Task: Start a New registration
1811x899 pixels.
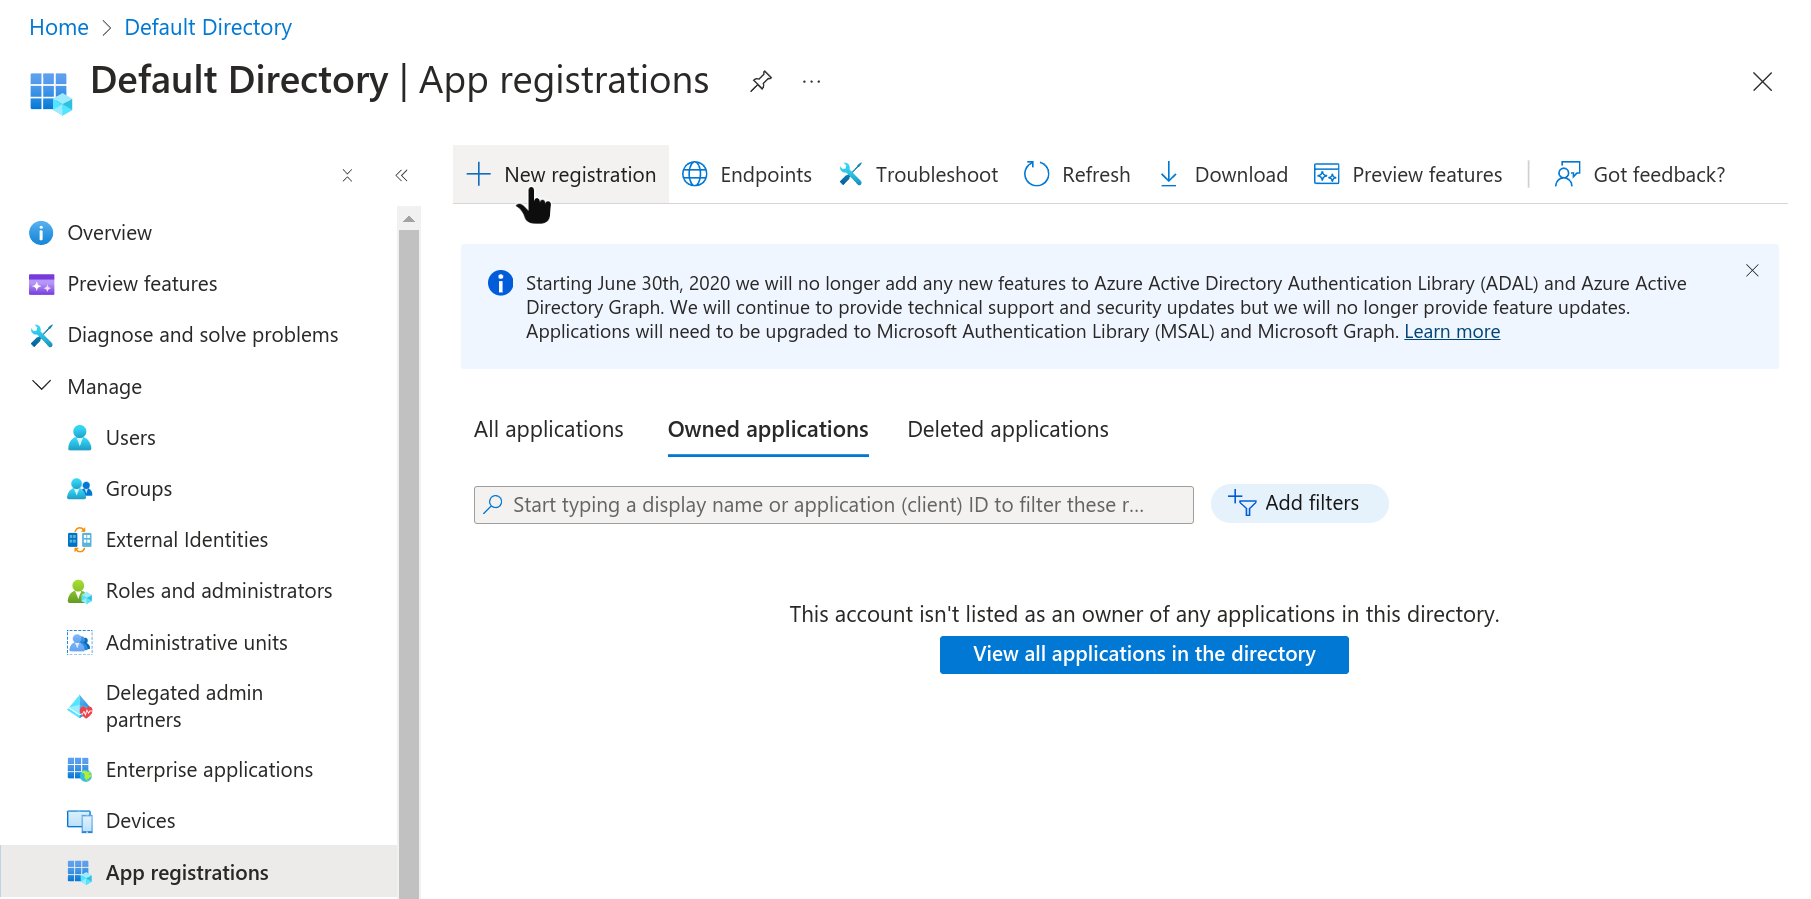Action: (561, 174)
